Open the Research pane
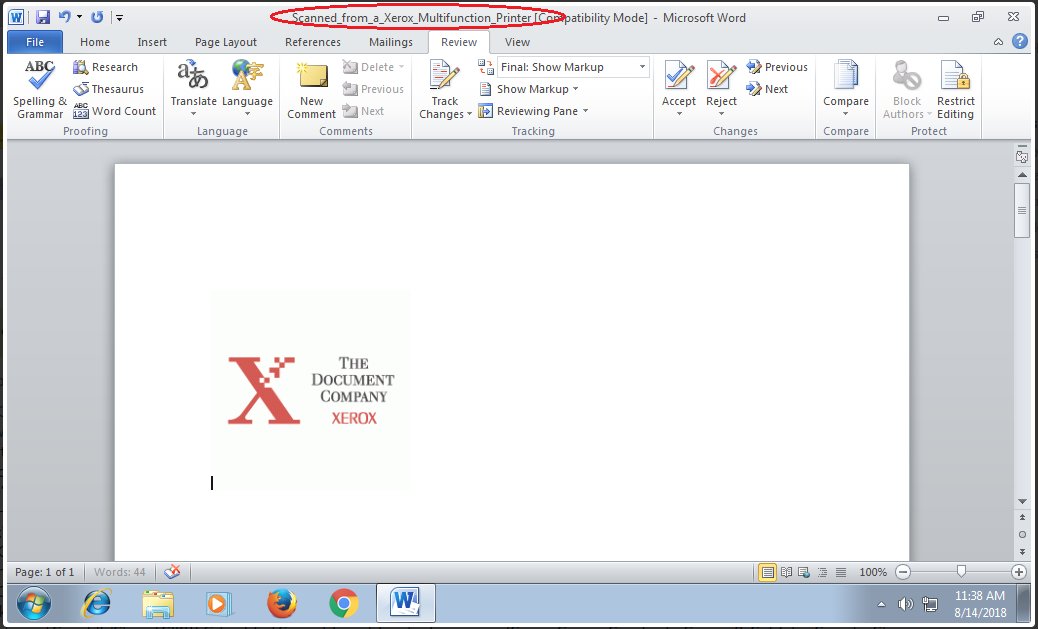The height and width of the screenshot is (629, 1038). click(x=105, y=67)
